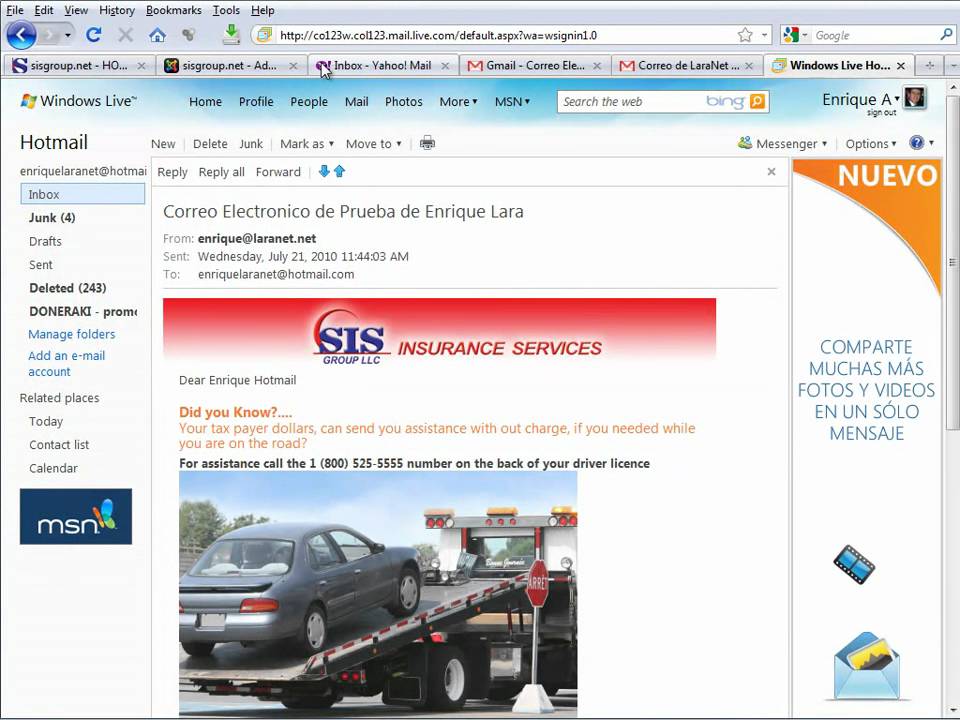Open the Mark as dropdown
The image size is (960, 720).
pyautogui.click(x=307, y=144)
